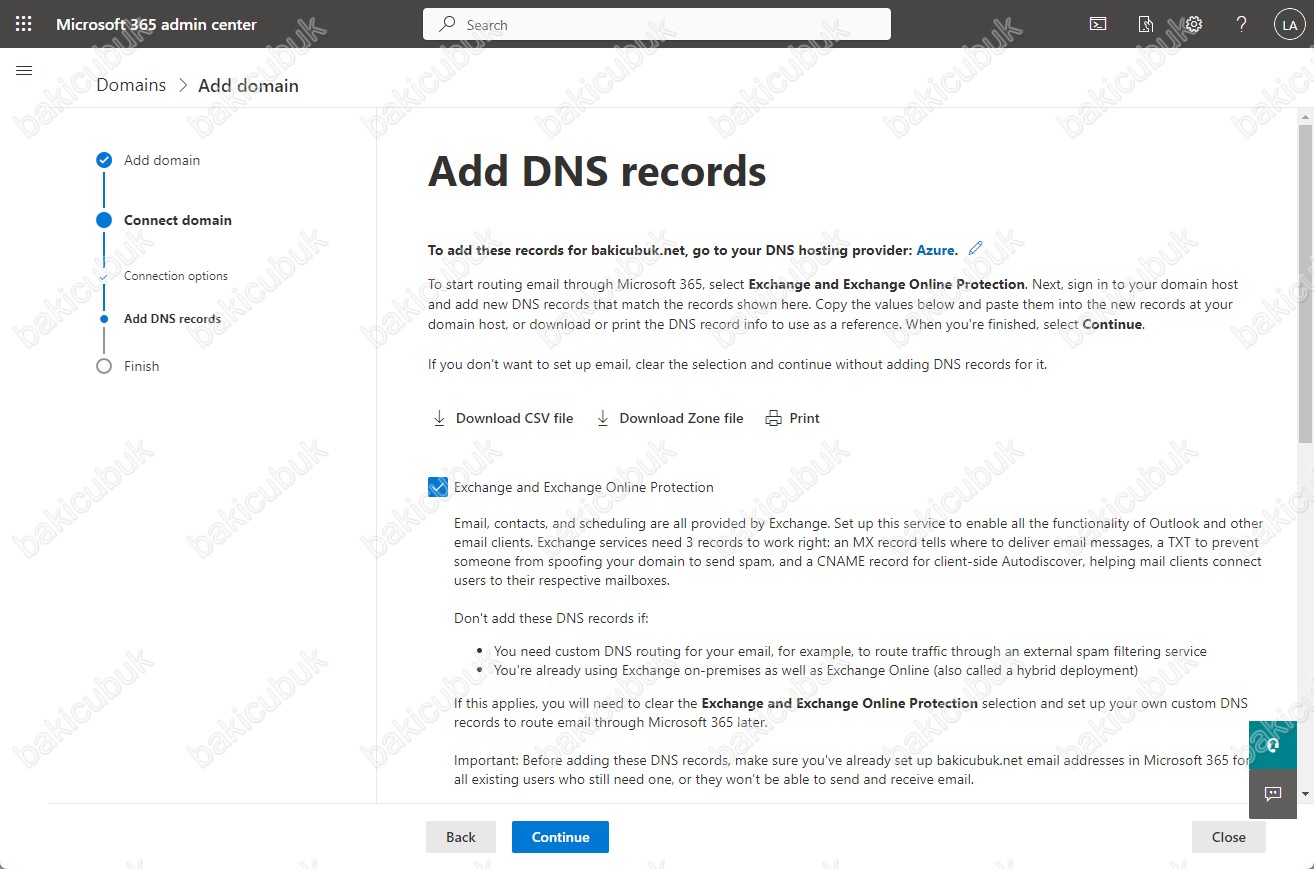Click the Print link text
Screen dimensions: 1314x869
coord(804,419)
